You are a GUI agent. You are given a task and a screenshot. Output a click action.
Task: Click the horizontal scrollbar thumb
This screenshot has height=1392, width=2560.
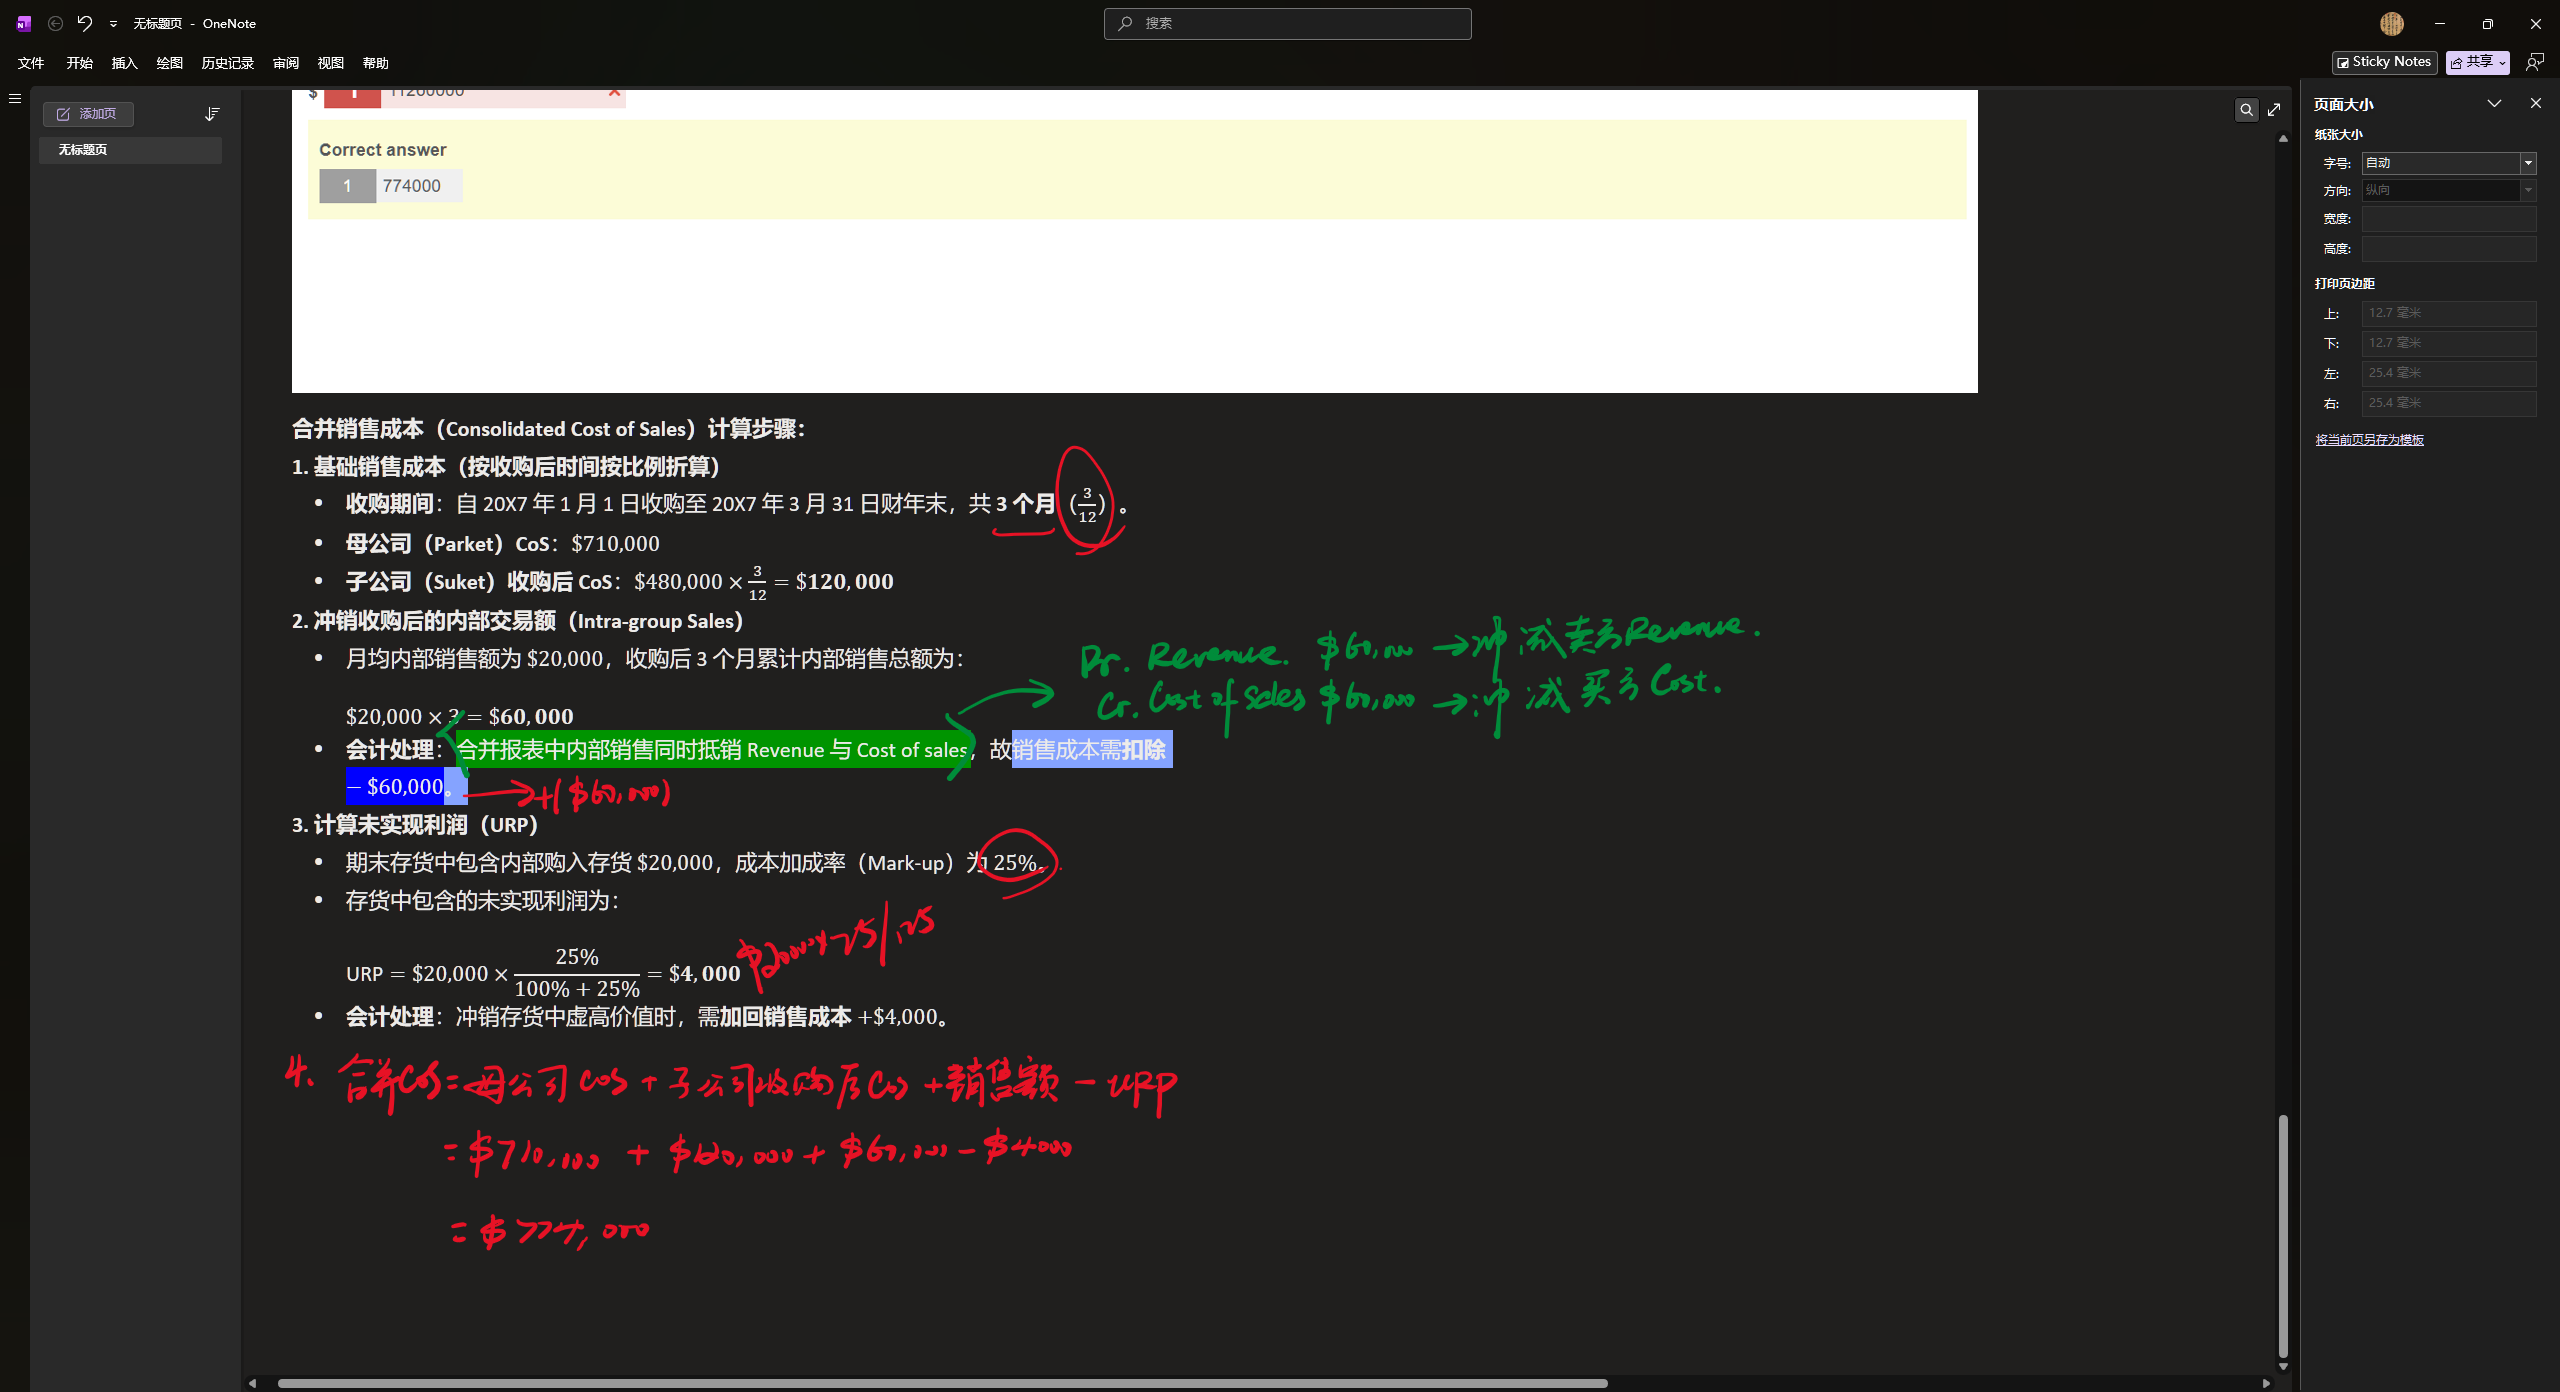pyautogui.click(x=942, y=1383)
